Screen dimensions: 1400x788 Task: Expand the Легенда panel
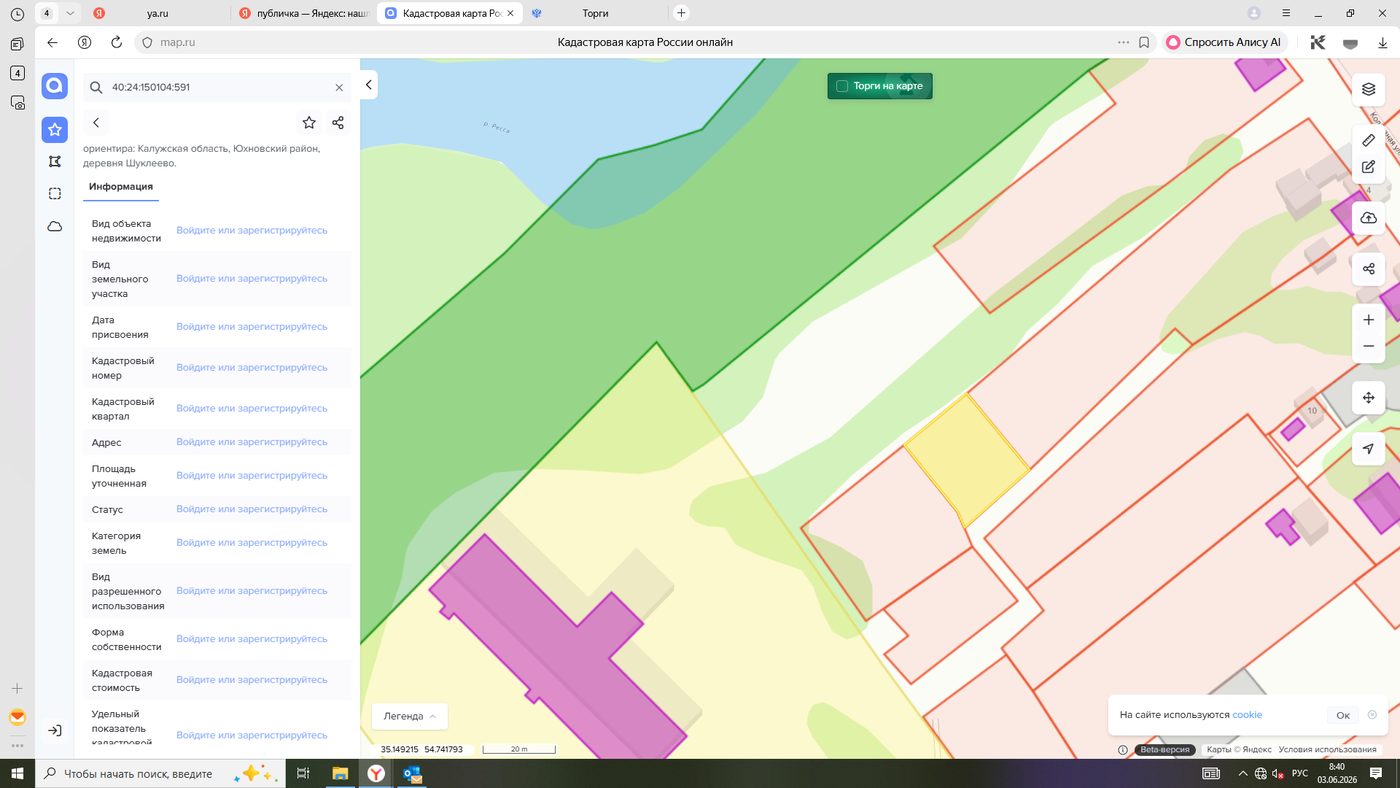click(410, 716)
